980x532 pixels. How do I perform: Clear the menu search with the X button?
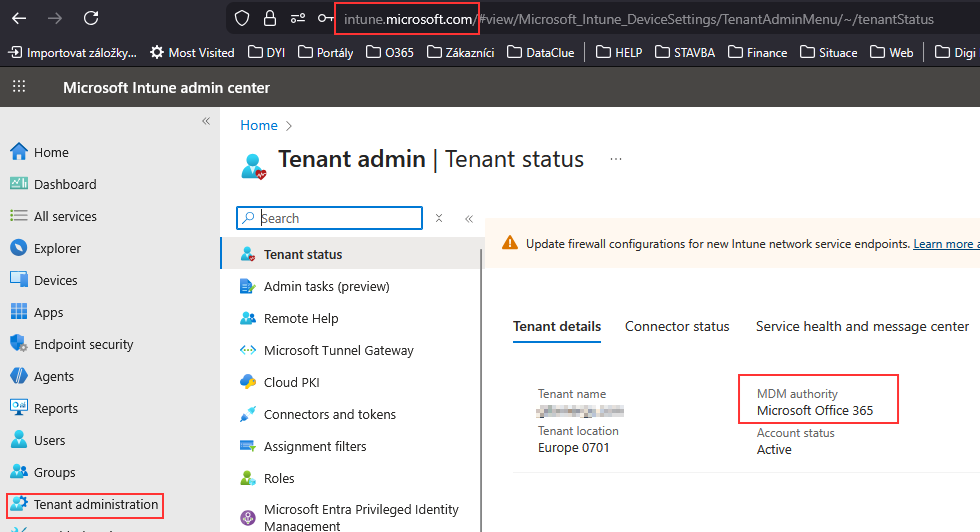pyautogui.click(x=439, y=218)
